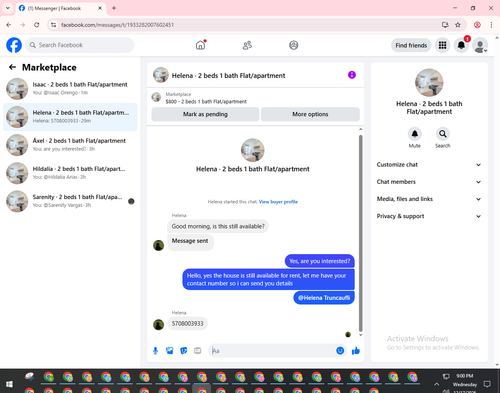Expand Customize chat section
500x393 pixels.
point(429,165)
